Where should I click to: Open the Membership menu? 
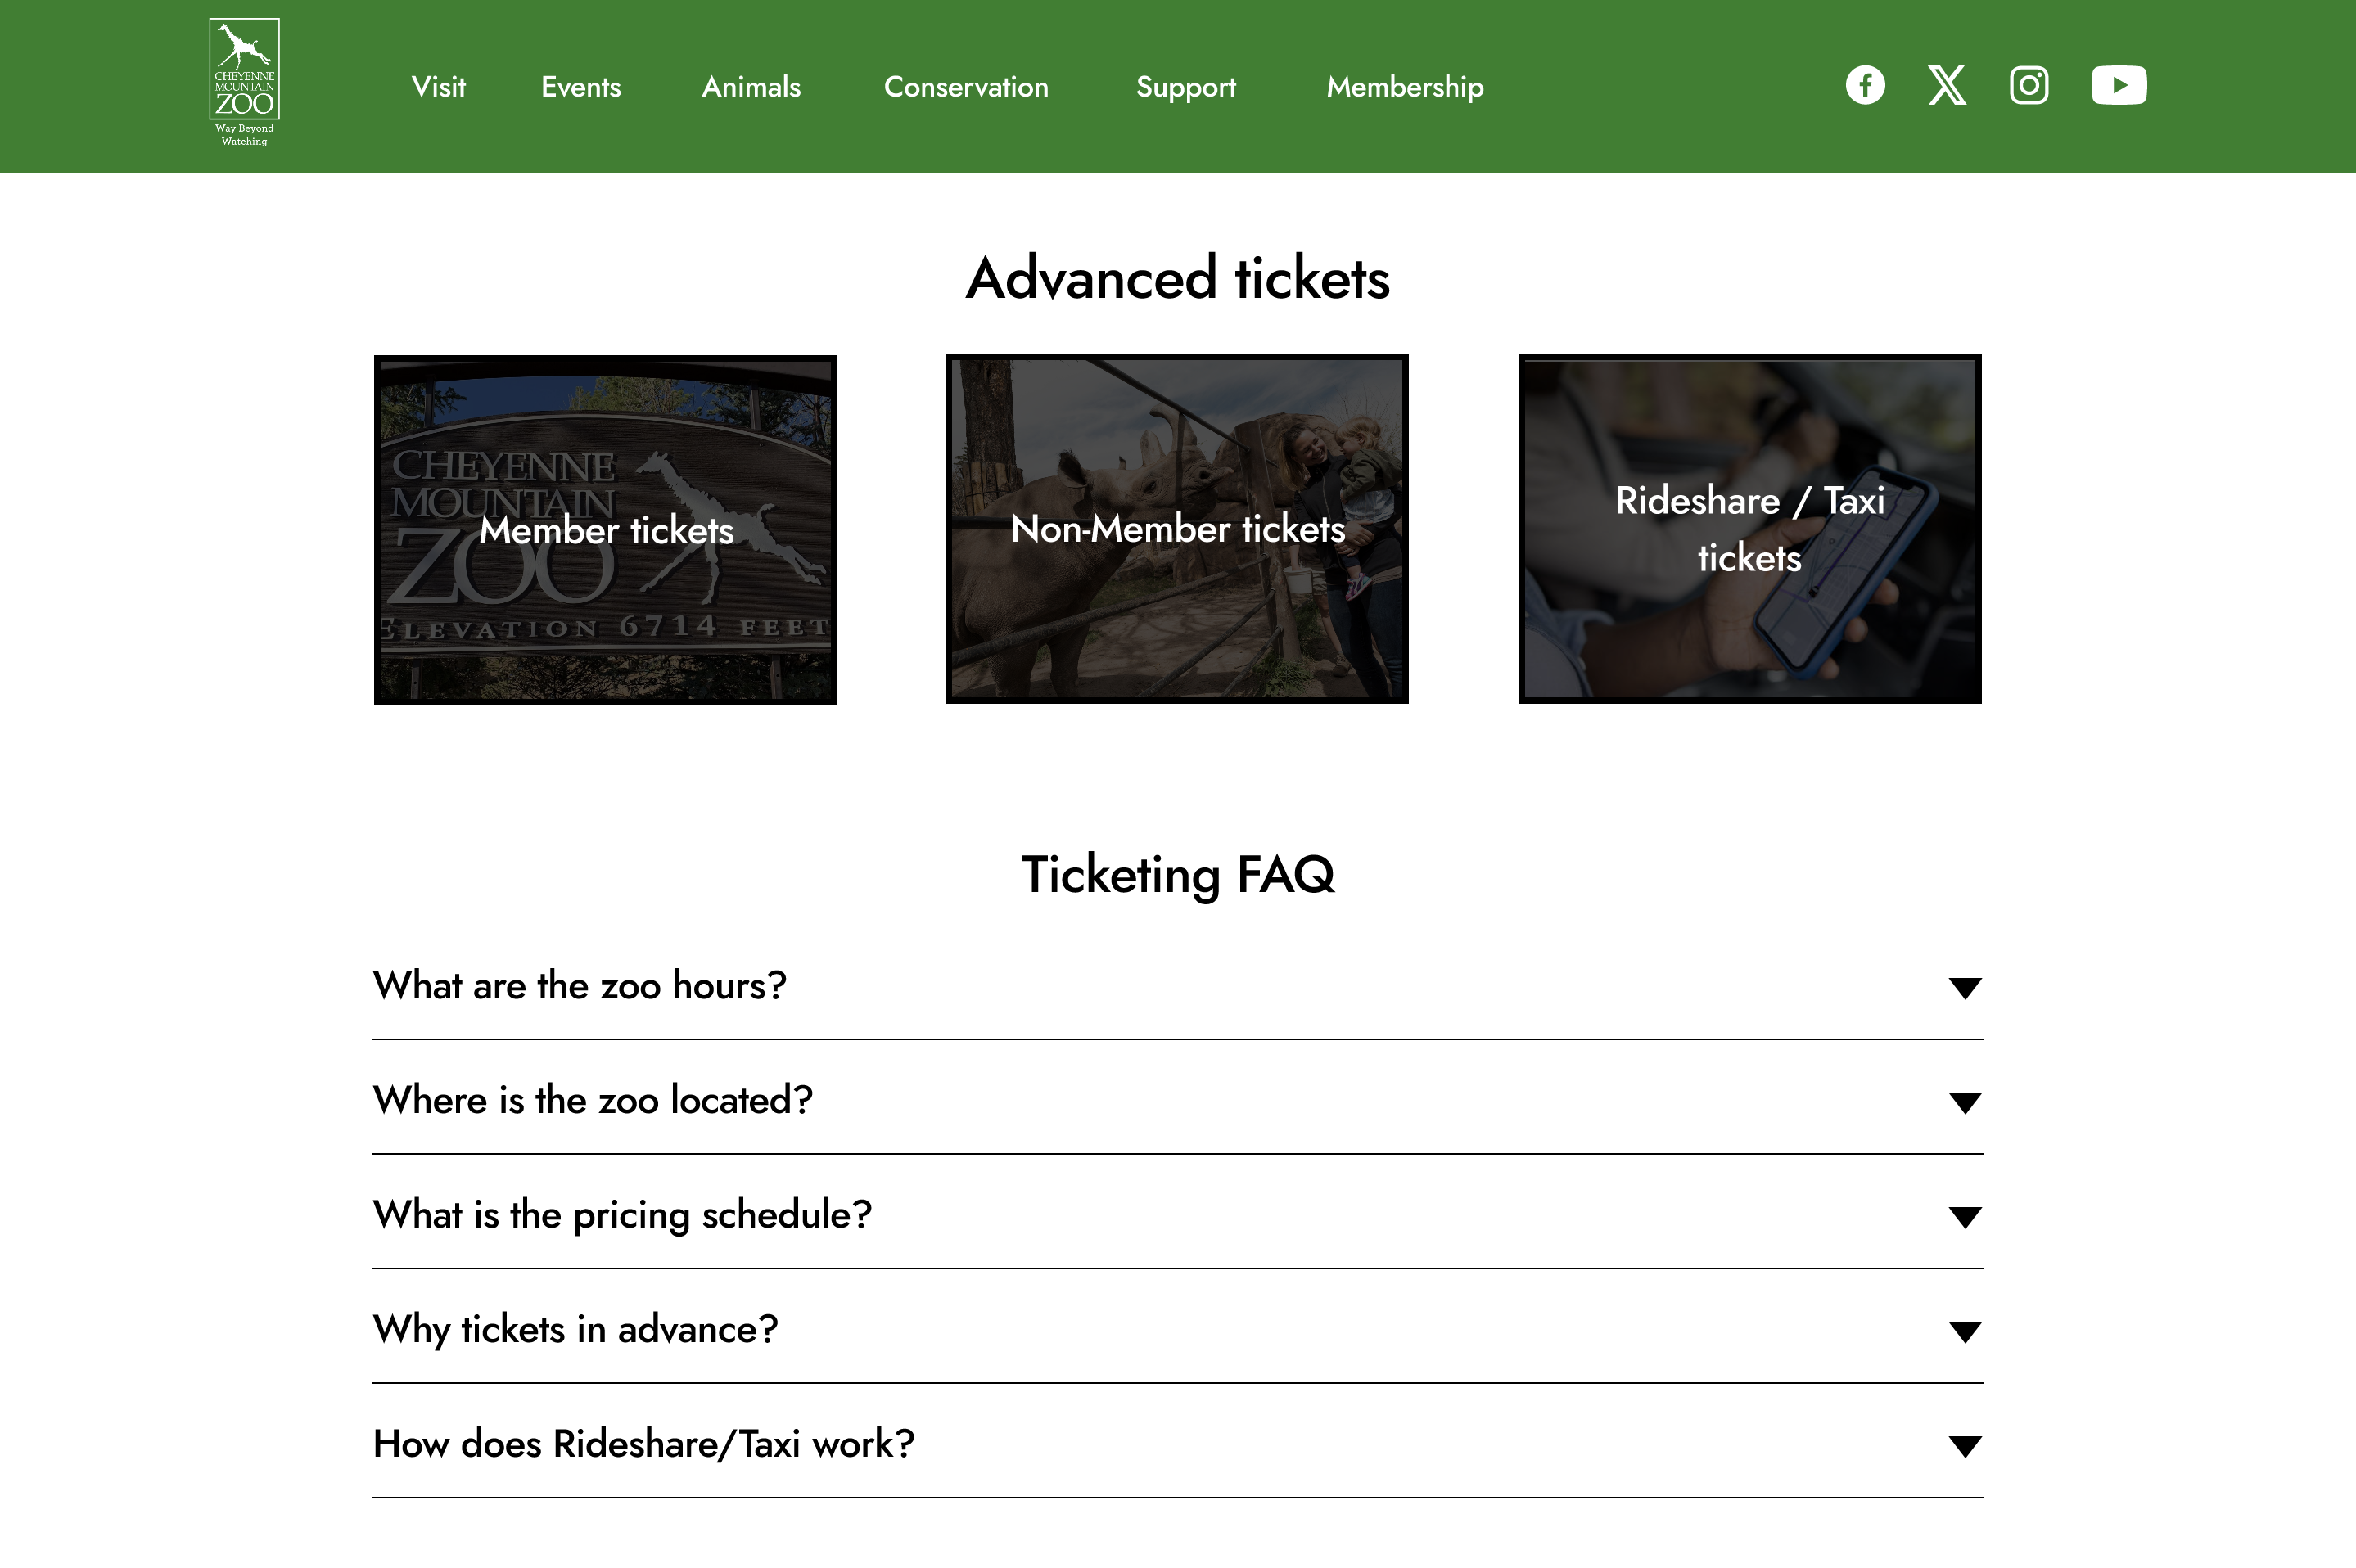pyautogui.click(x=1405, y=87)
